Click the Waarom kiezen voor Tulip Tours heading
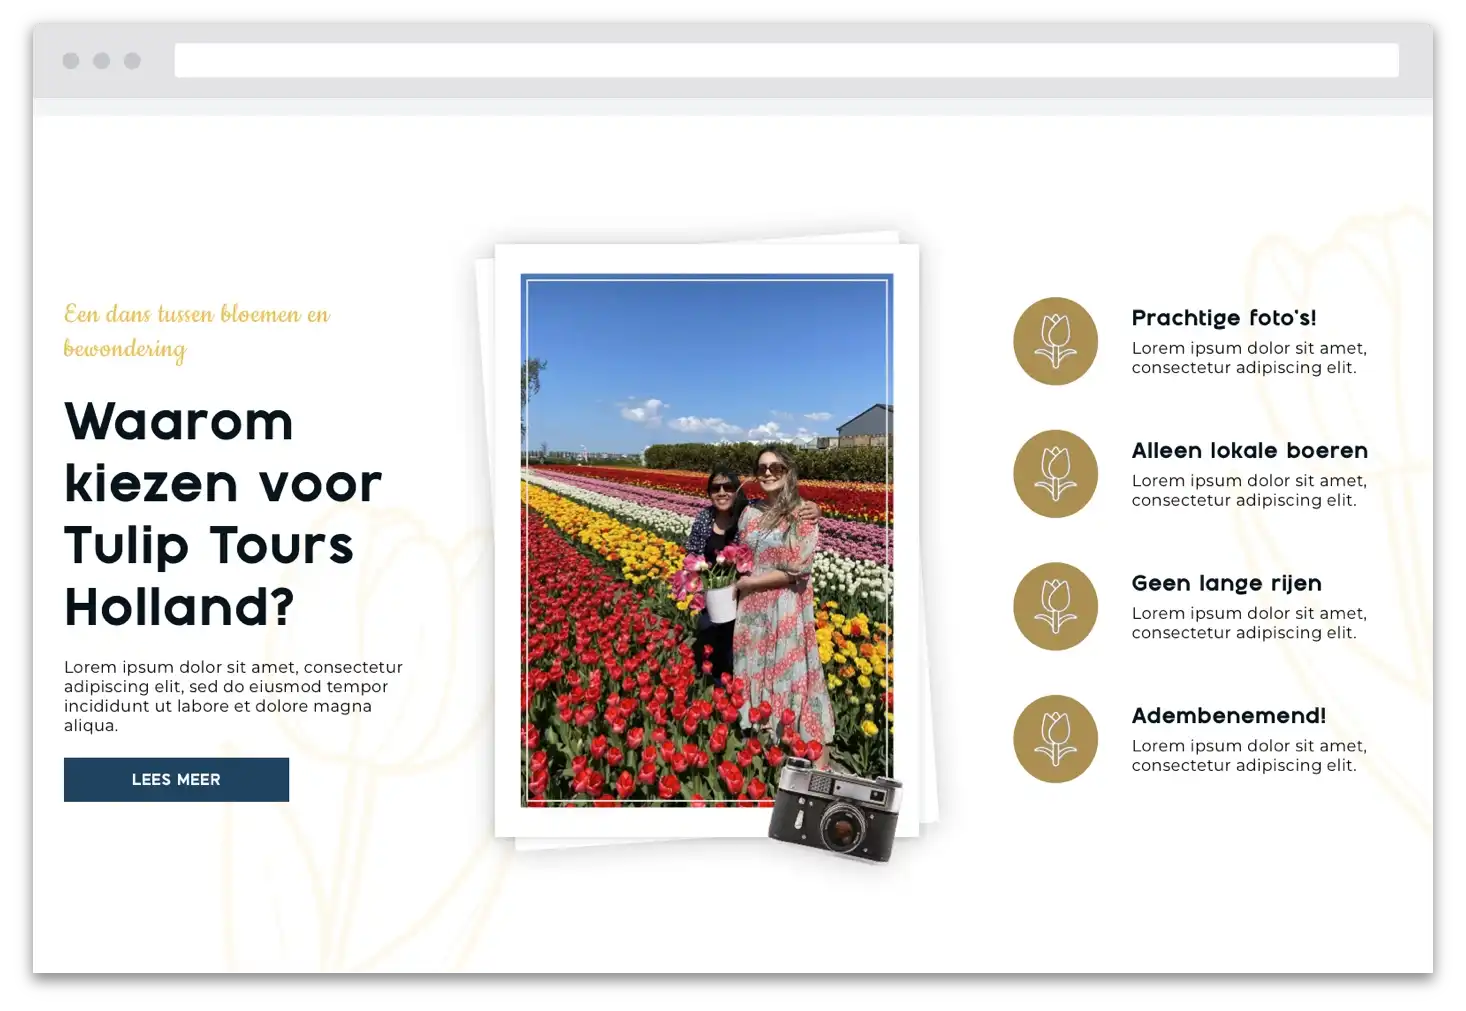The image size is (1466, 1011). (x=222, y=514)
